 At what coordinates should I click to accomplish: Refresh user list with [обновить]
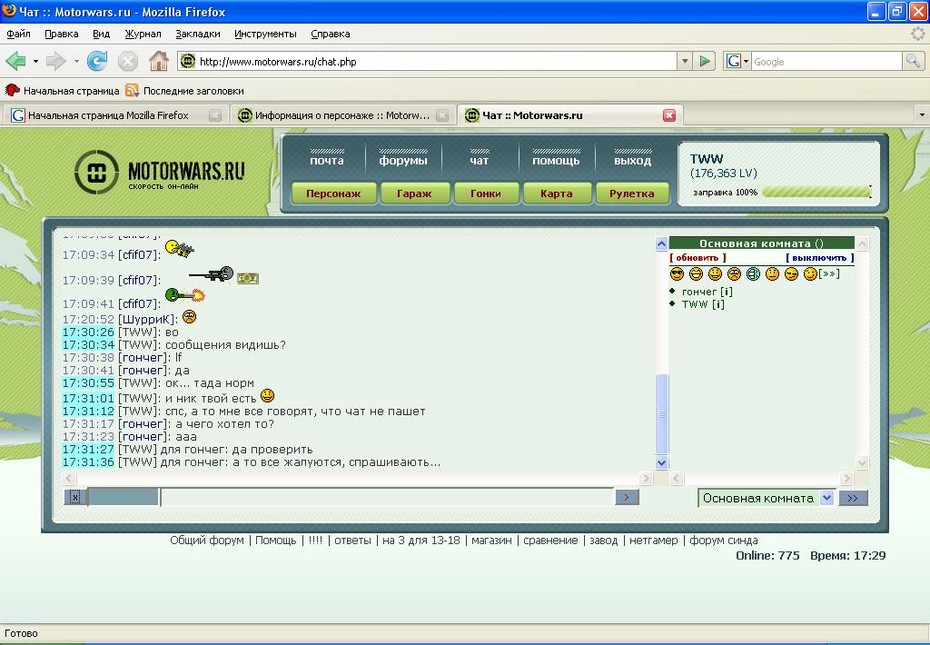(x=698, y=258)
